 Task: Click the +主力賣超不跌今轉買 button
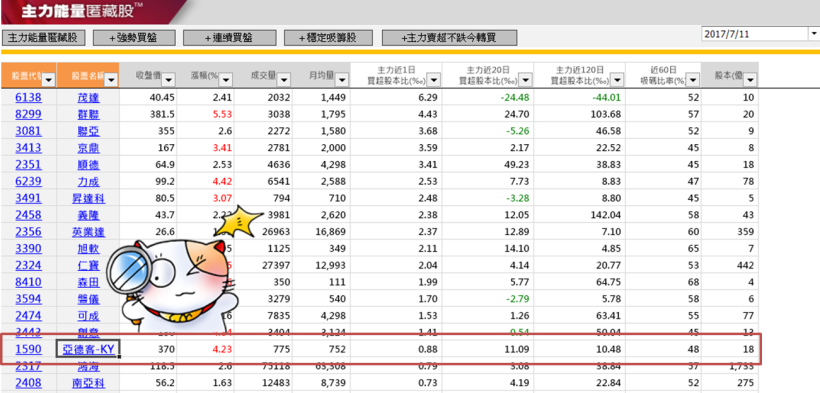[449, 38]
